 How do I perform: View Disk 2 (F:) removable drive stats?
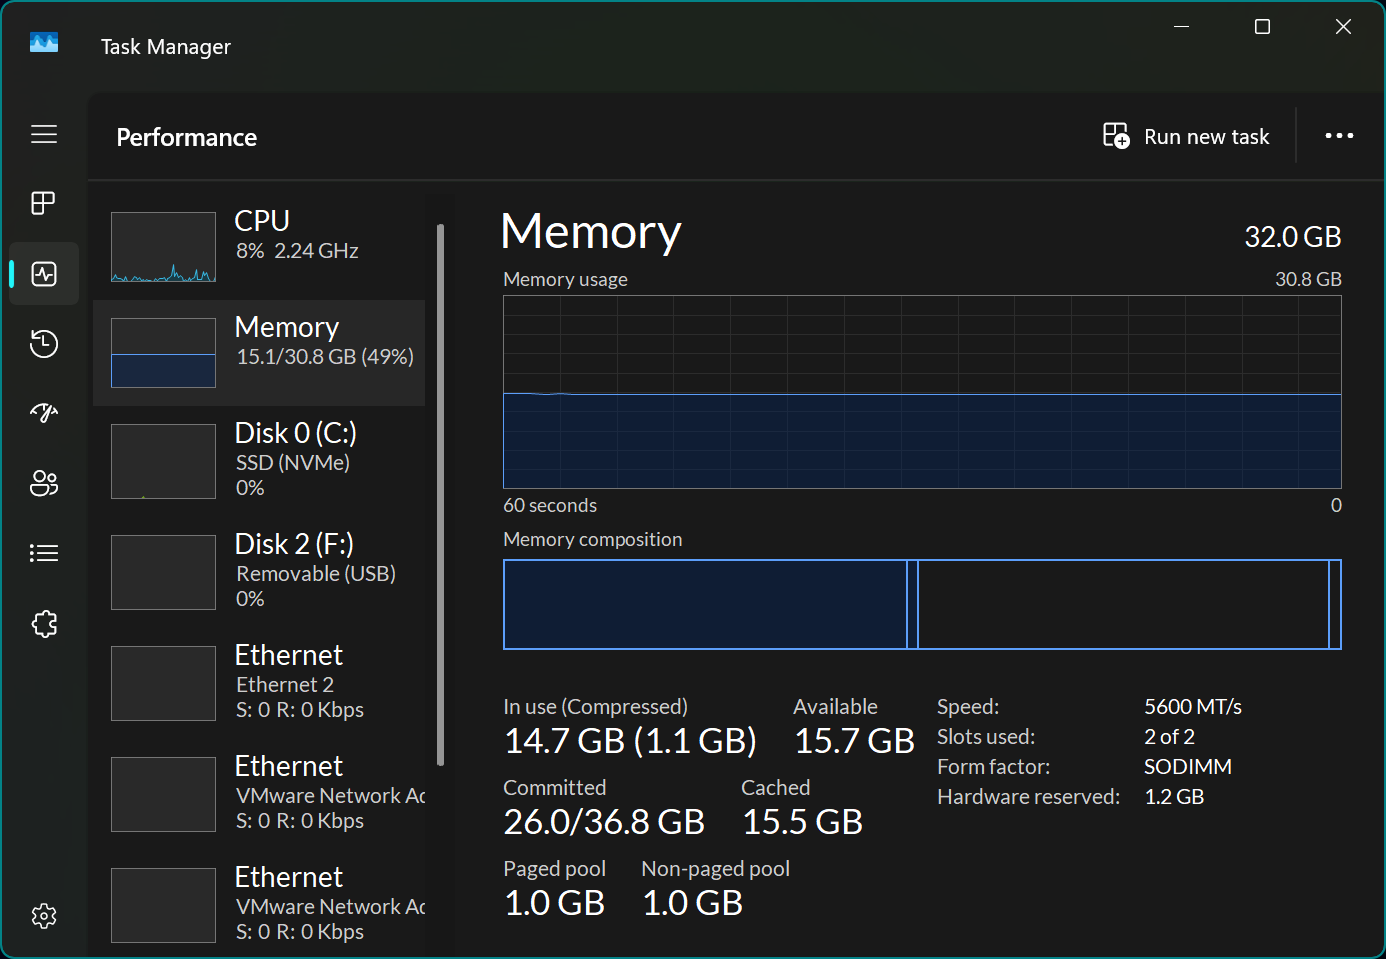click(260, 571)
